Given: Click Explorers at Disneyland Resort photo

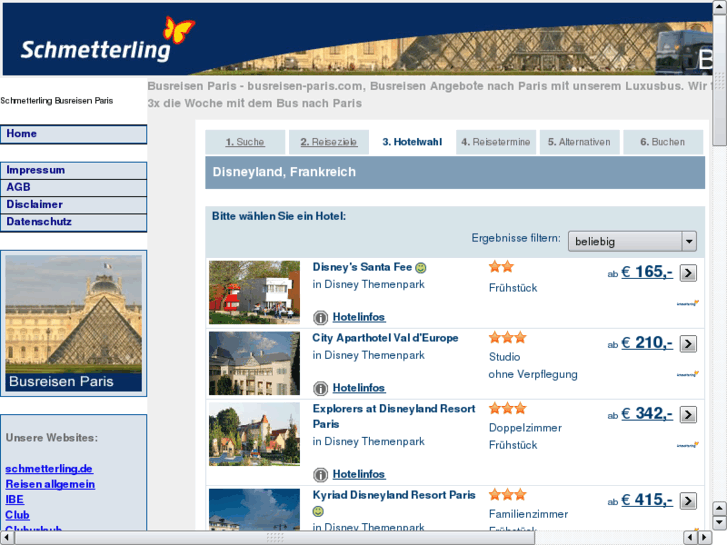Looking at the screenshot, I should click(255, 434).
